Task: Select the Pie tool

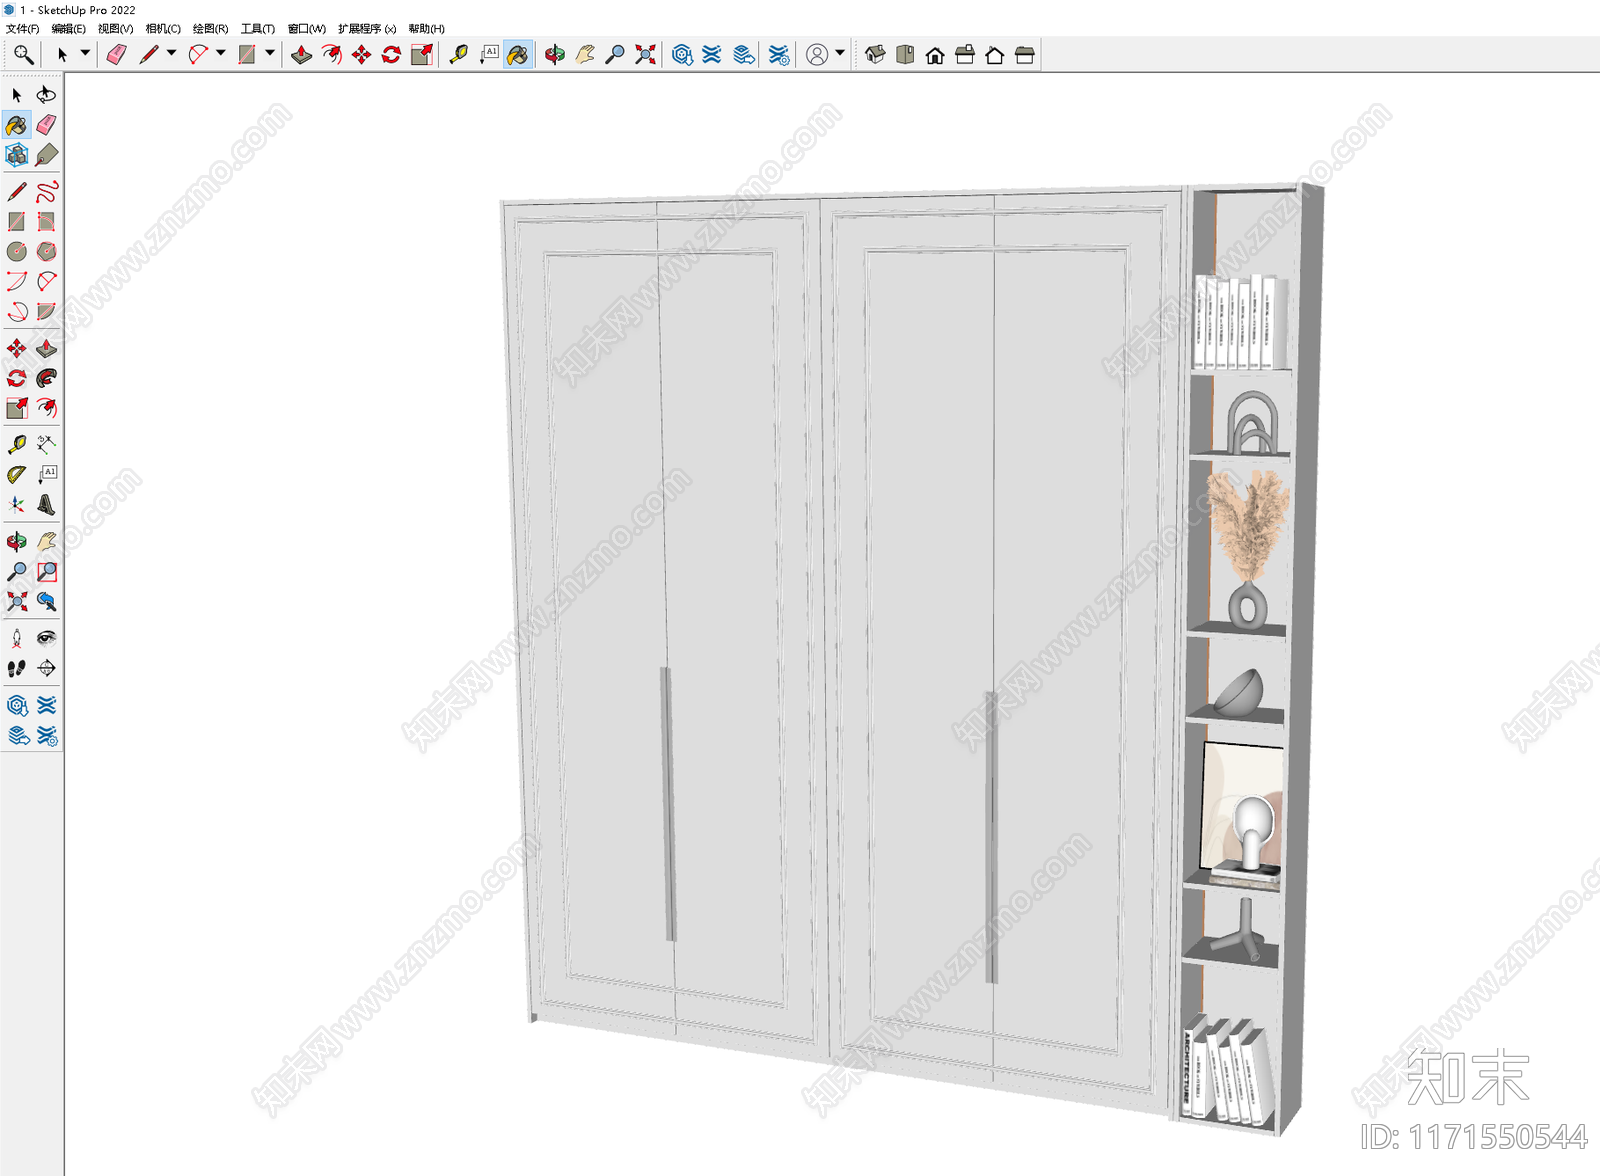Action: click(46, 312)
